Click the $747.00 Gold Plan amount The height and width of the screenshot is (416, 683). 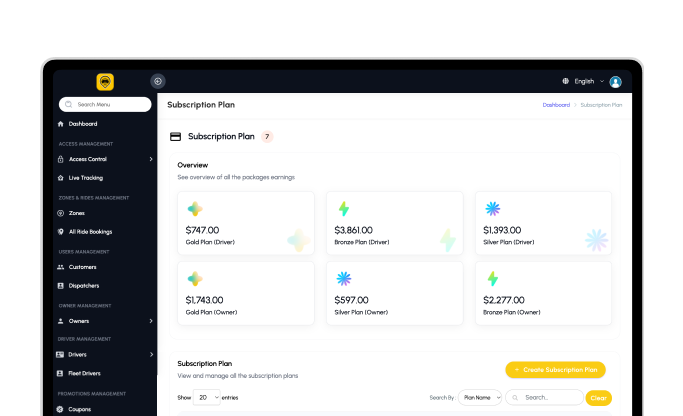(202, 230)
